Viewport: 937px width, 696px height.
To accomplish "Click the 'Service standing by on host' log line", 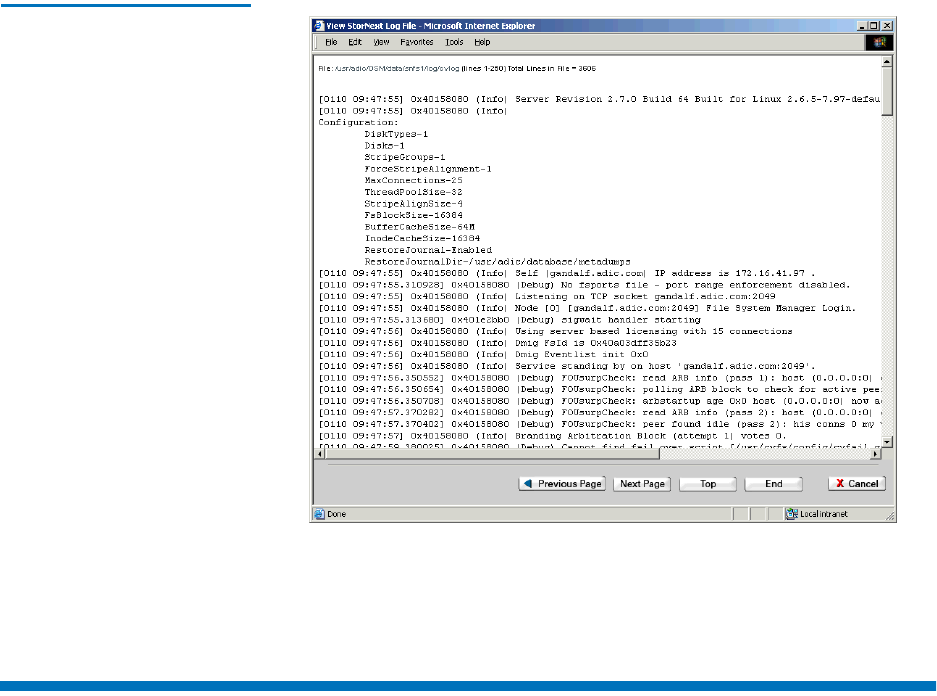I will pos(567,366).
